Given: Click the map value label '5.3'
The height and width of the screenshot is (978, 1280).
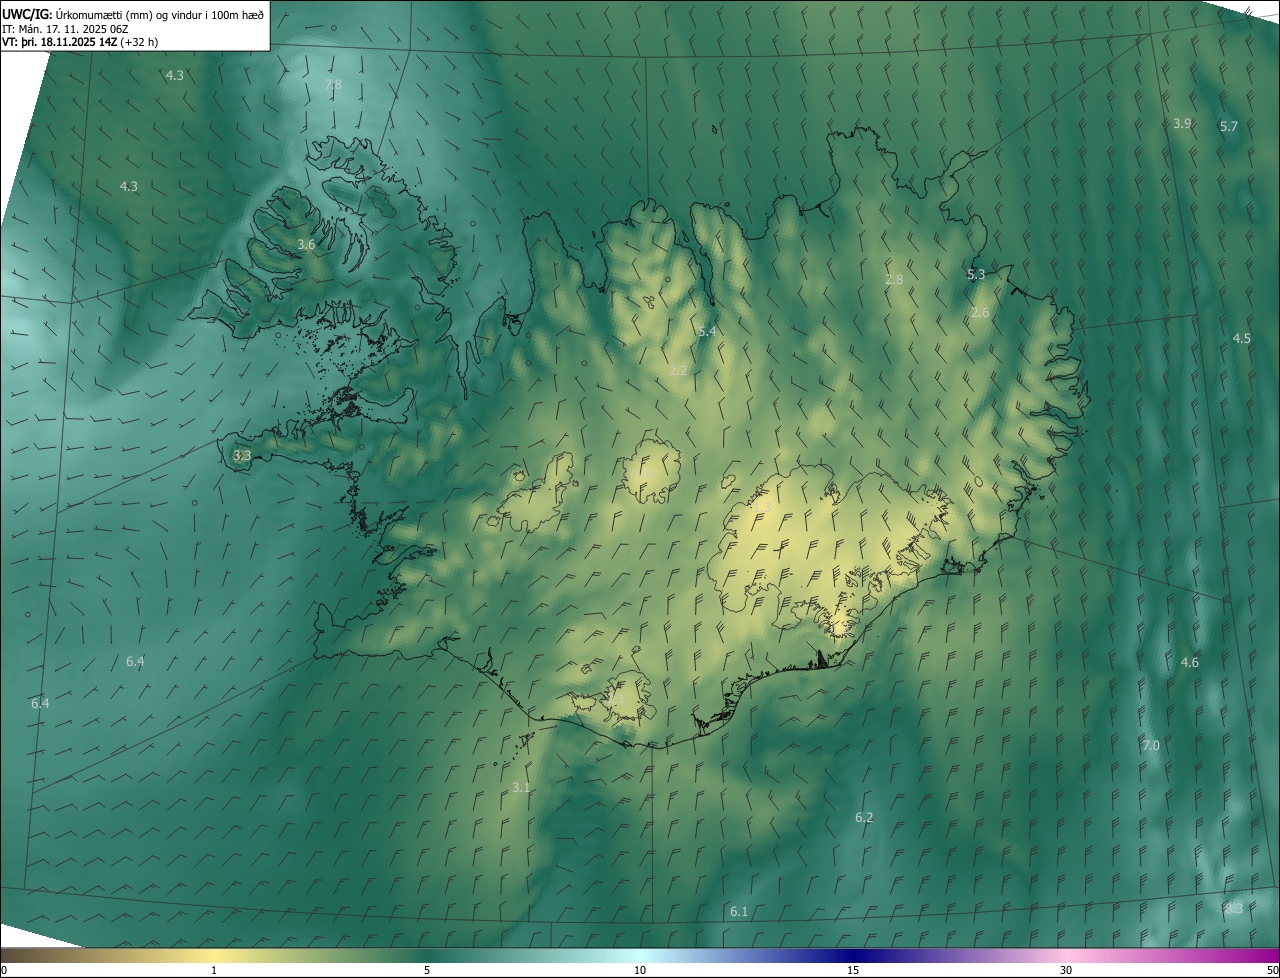Looking at the screenshot, I should [976, 274].
